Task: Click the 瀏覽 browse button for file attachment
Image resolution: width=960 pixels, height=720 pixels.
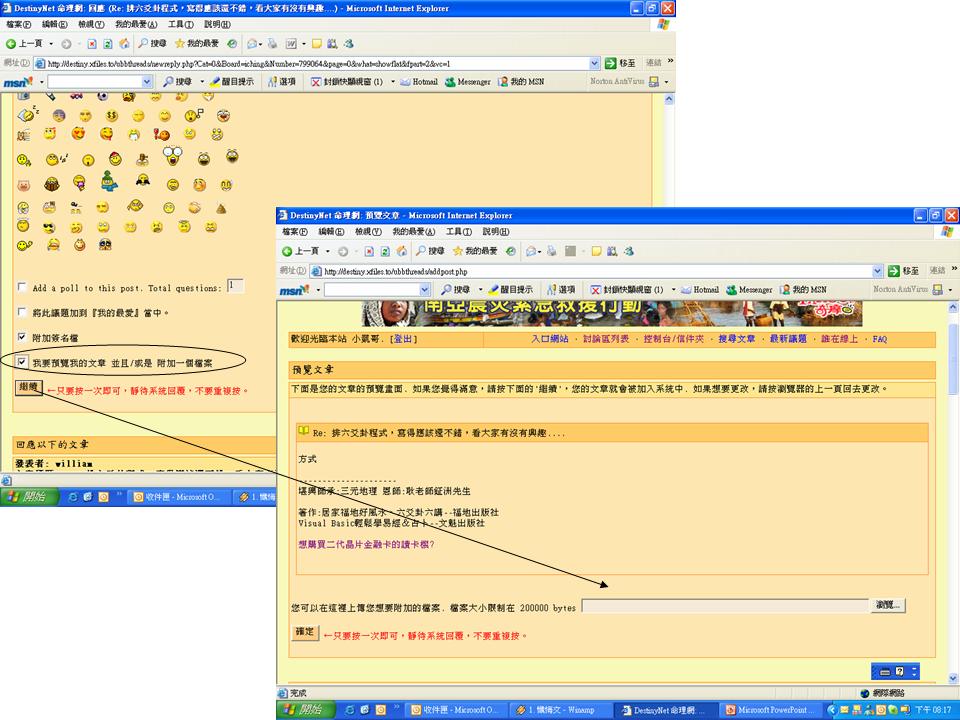Action: click(889, 604)
